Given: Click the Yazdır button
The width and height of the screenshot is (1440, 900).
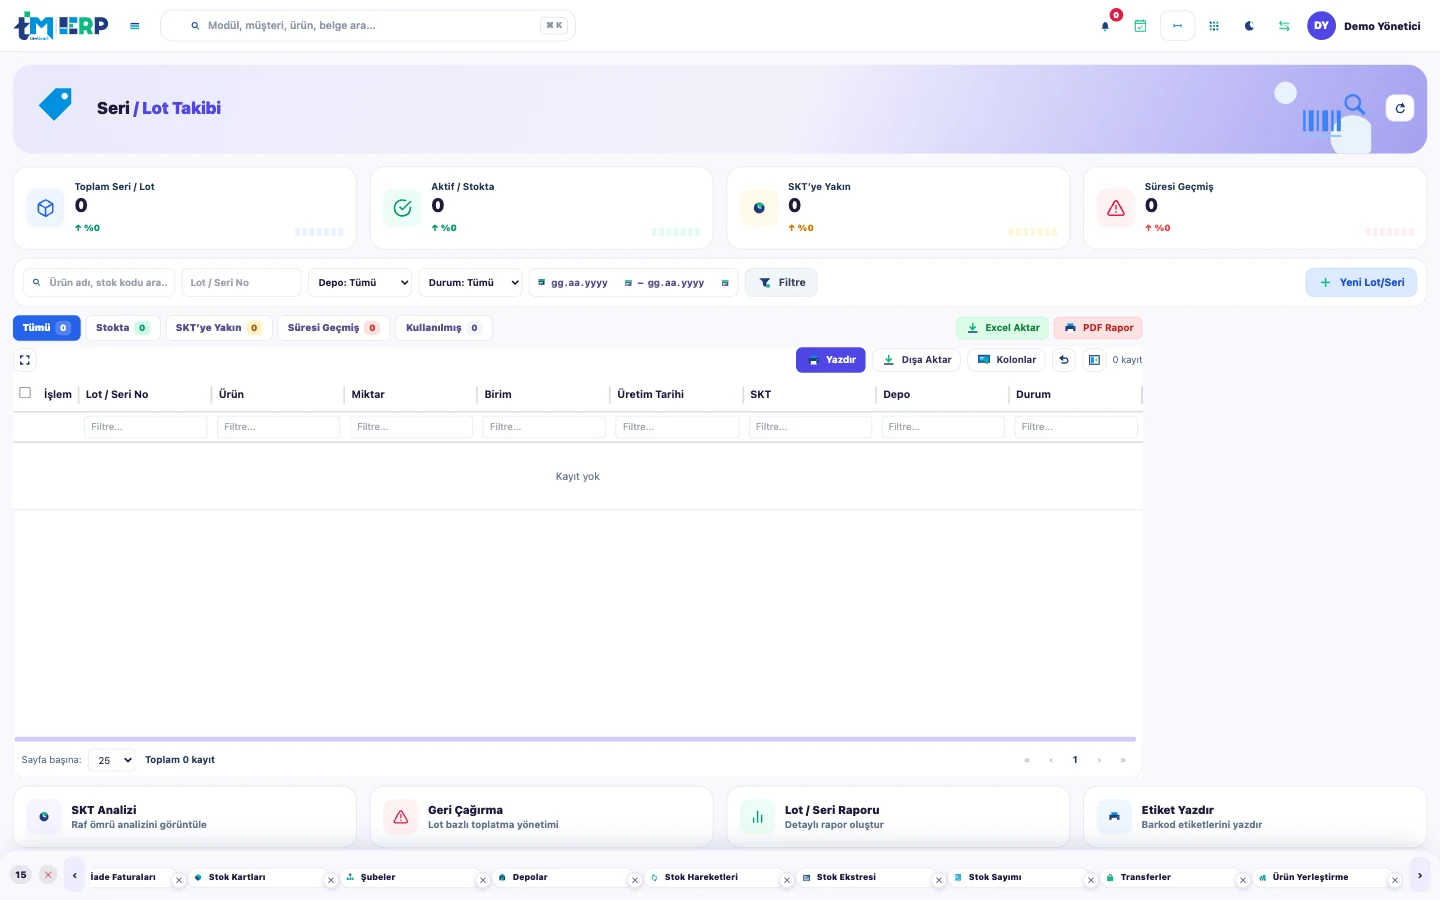Looking at the screenshot, I should (831, 360).
